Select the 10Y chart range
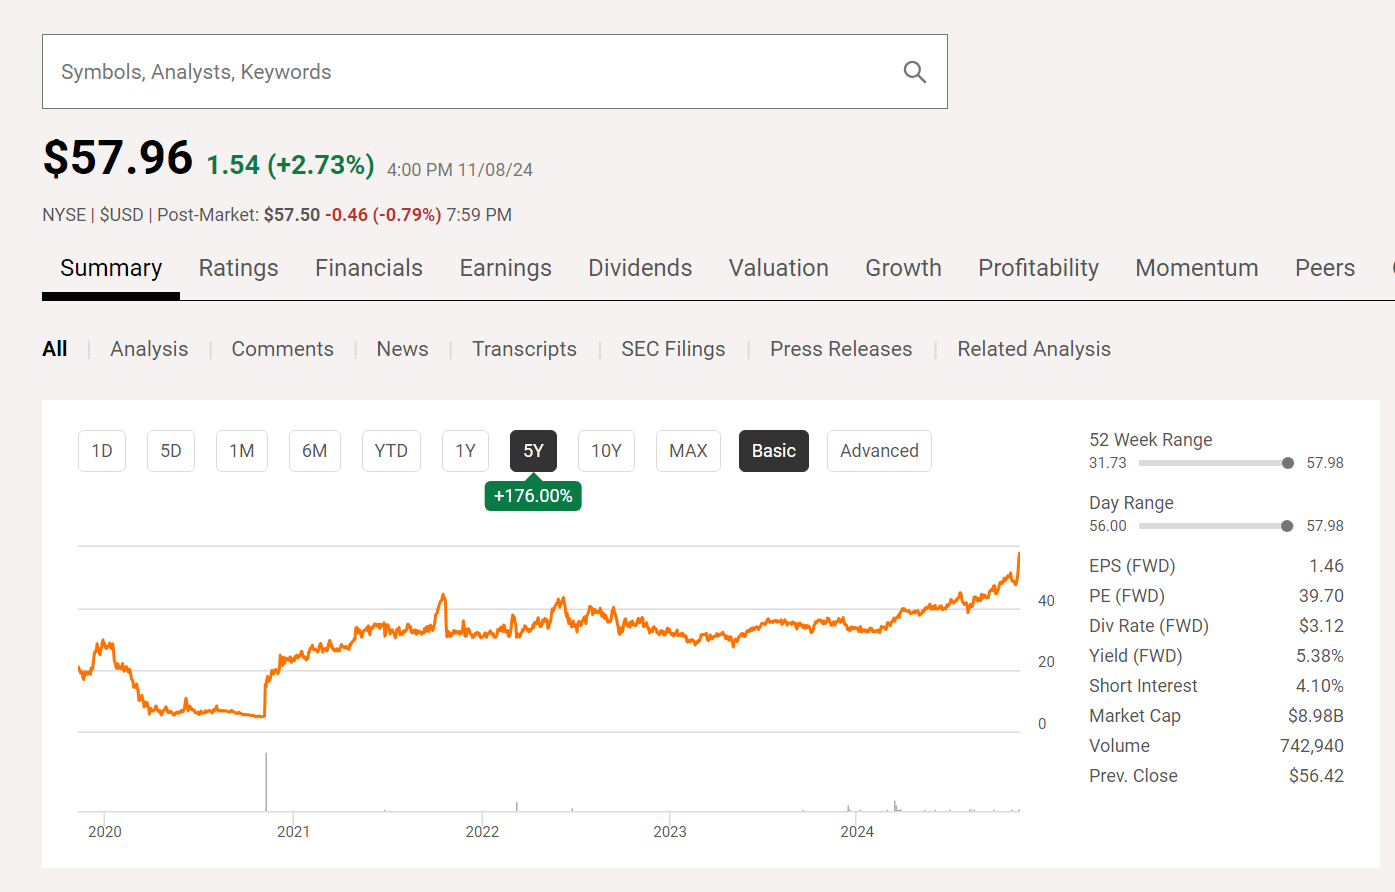The height and width of the screenshot is (892, 1395). [x=606, y=451]
